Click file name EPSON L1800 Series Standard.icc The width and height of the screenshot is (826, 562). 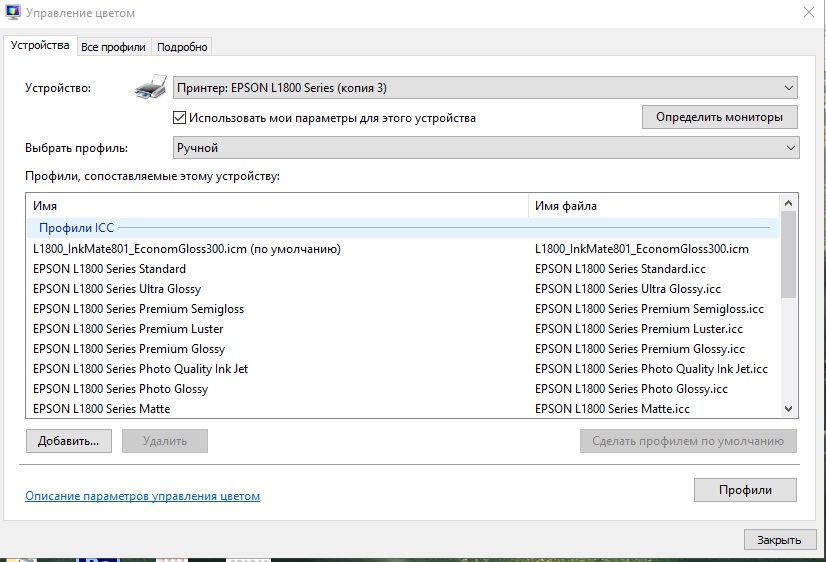[621, 269]
